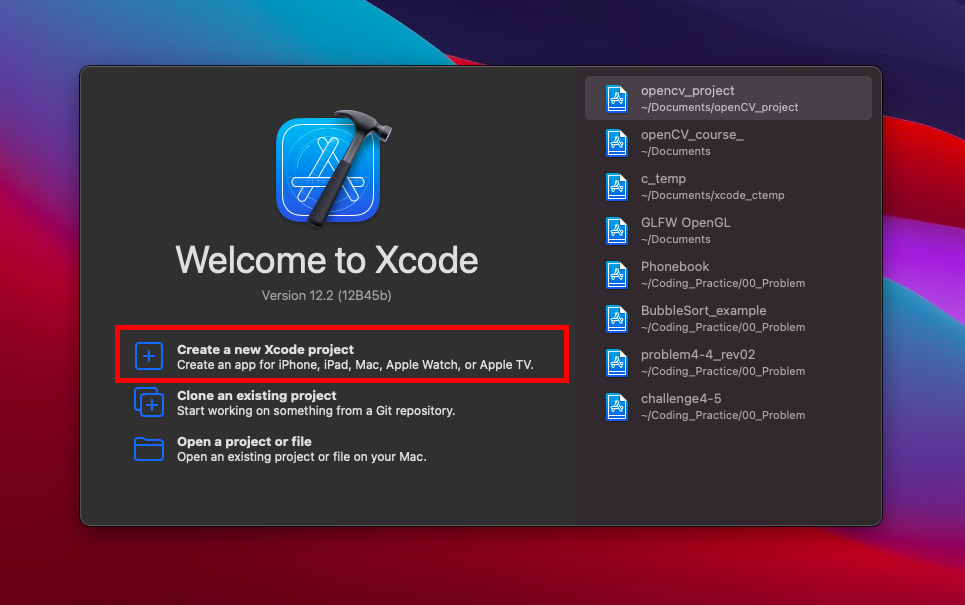
Task: Open recent project c_temp
Action: [x=728, y=186]
